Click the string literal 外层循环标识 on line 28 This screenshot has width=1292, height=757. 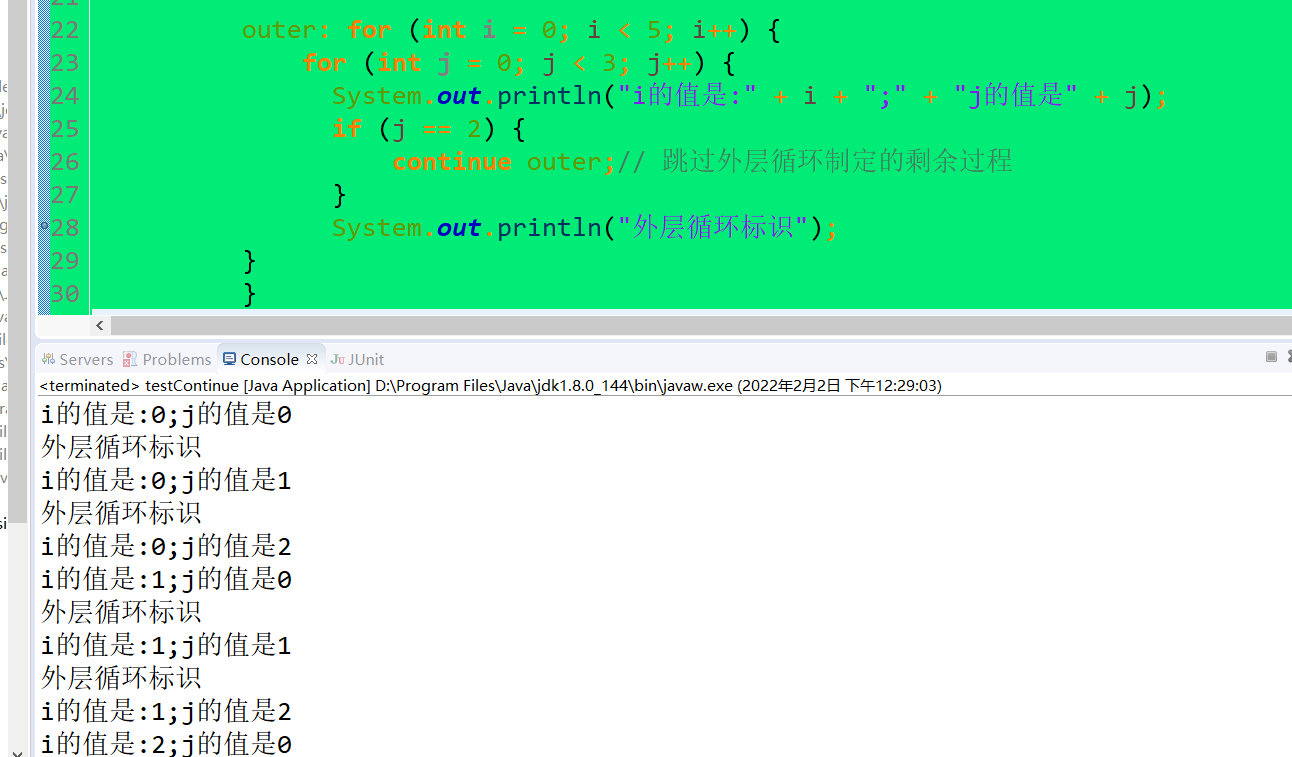tap(713, 227)
